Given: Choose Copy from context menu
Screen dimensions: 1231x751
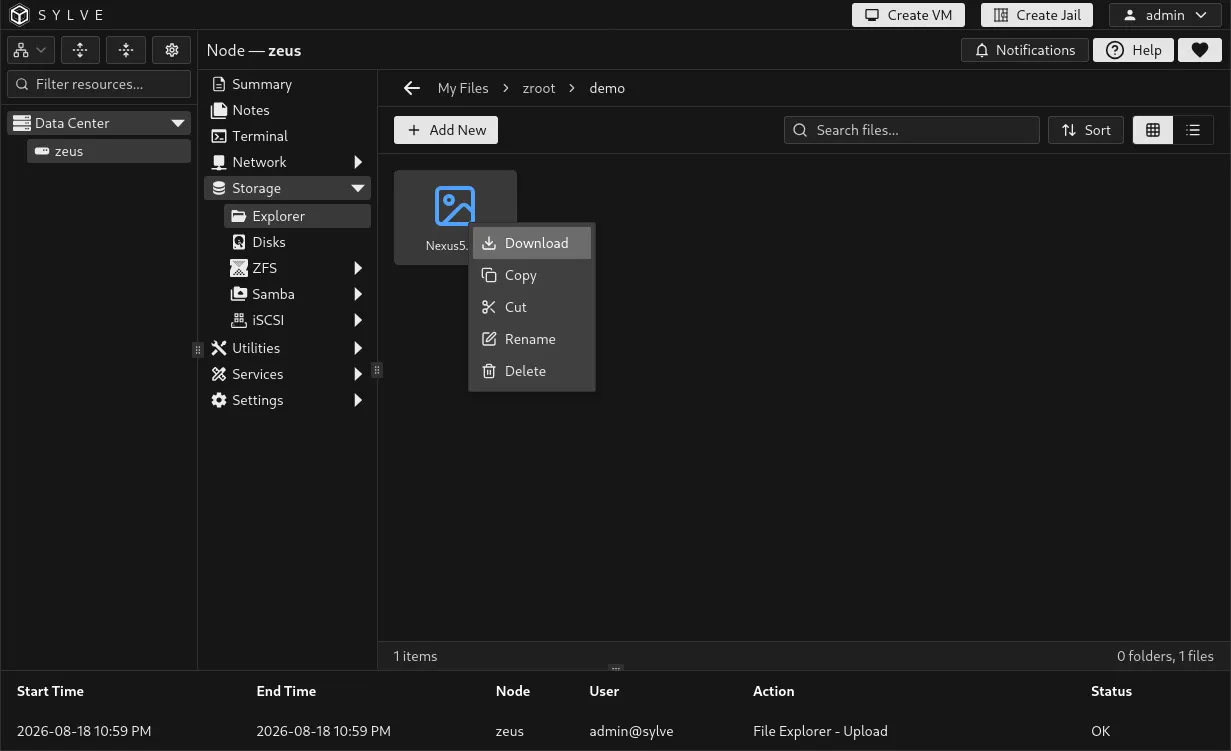Looking at the screenshot, I should pos(532,275).
